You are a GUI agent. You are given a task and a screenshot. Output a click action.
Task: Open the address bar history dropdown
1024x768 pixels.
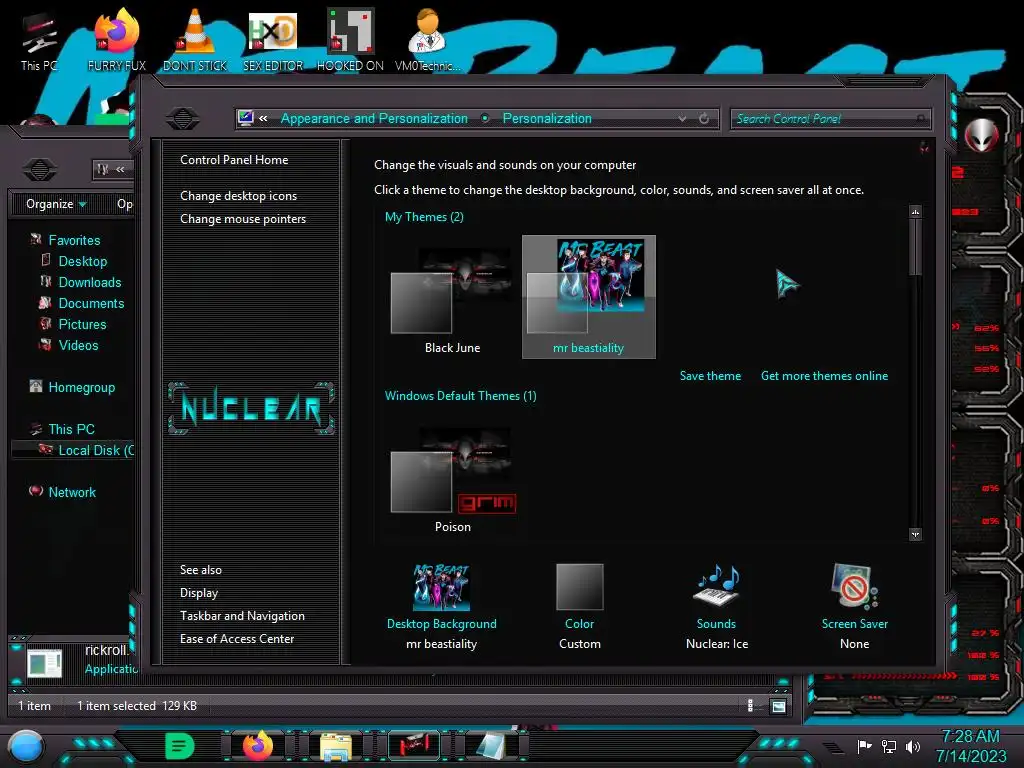[x=682, y=119]
